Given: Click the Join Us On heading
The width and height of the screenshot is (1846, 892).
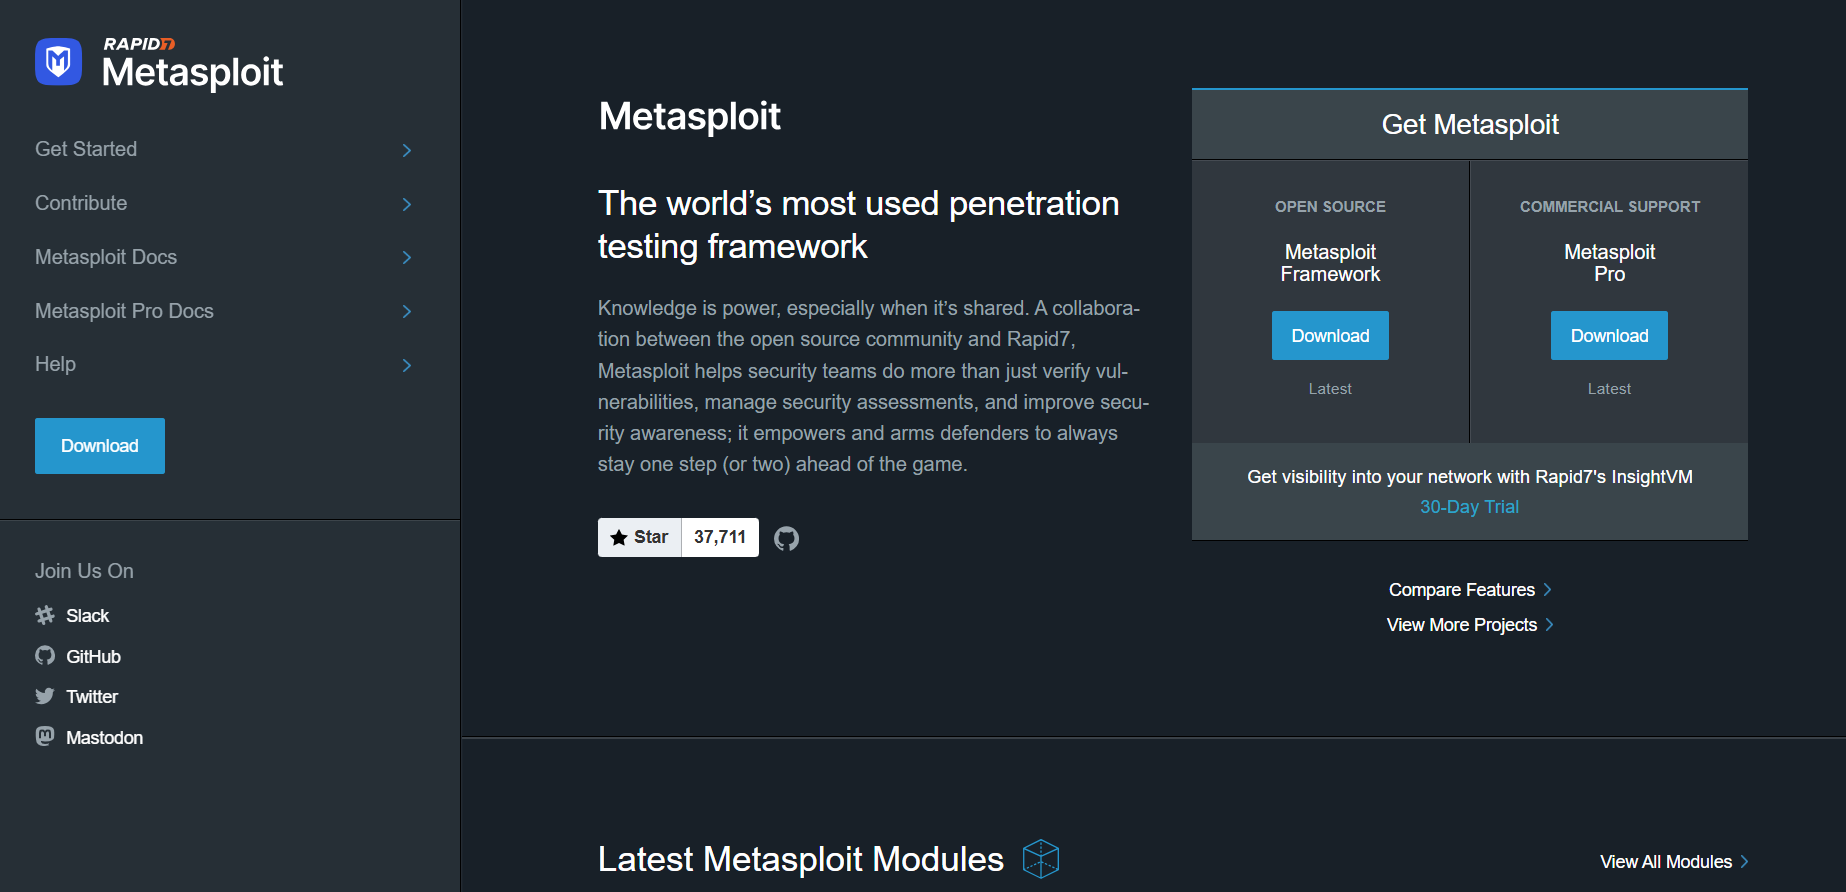Looking at the screenshot, I should pyautogui.click(x=84, y=571).
